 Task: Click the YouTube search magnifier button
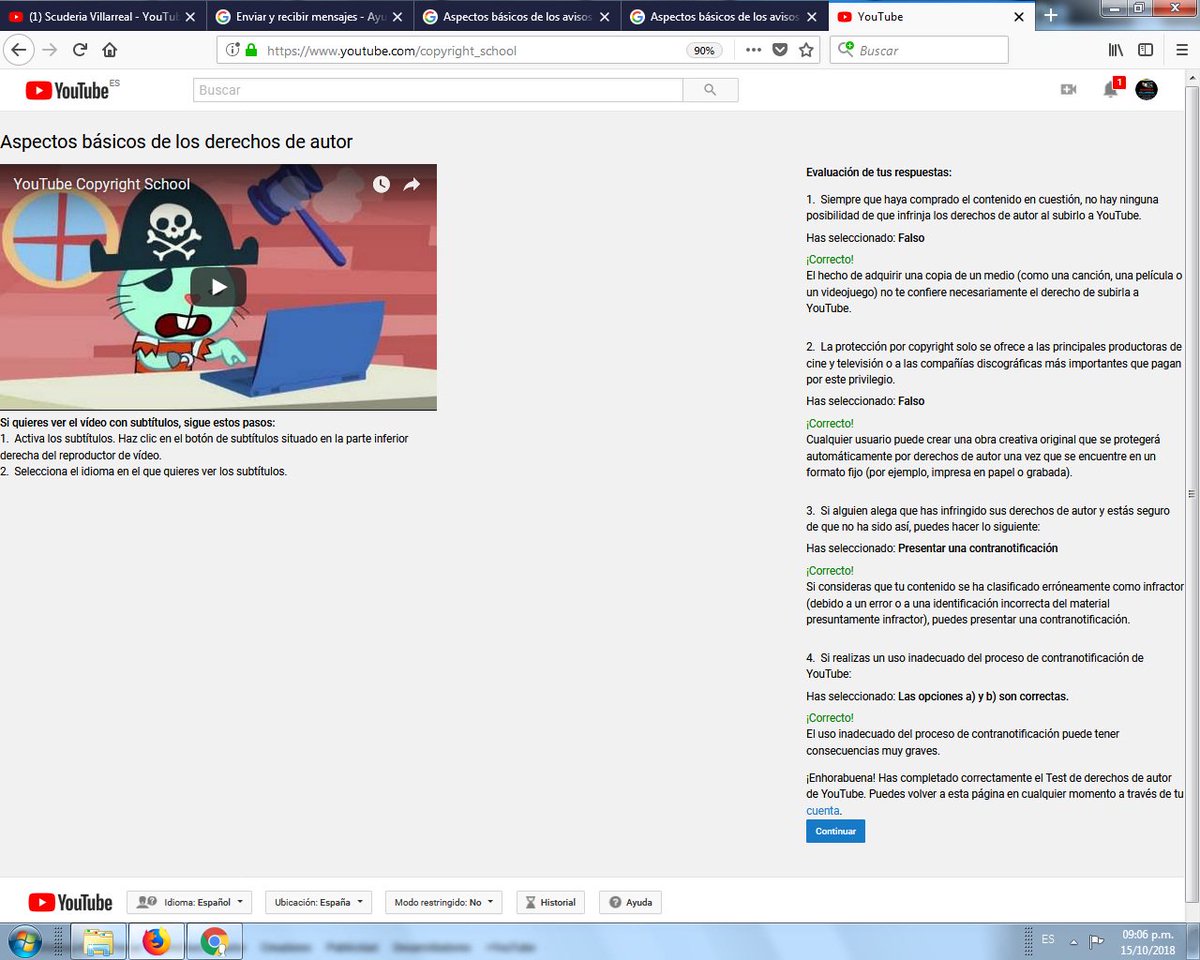(710, 90)
